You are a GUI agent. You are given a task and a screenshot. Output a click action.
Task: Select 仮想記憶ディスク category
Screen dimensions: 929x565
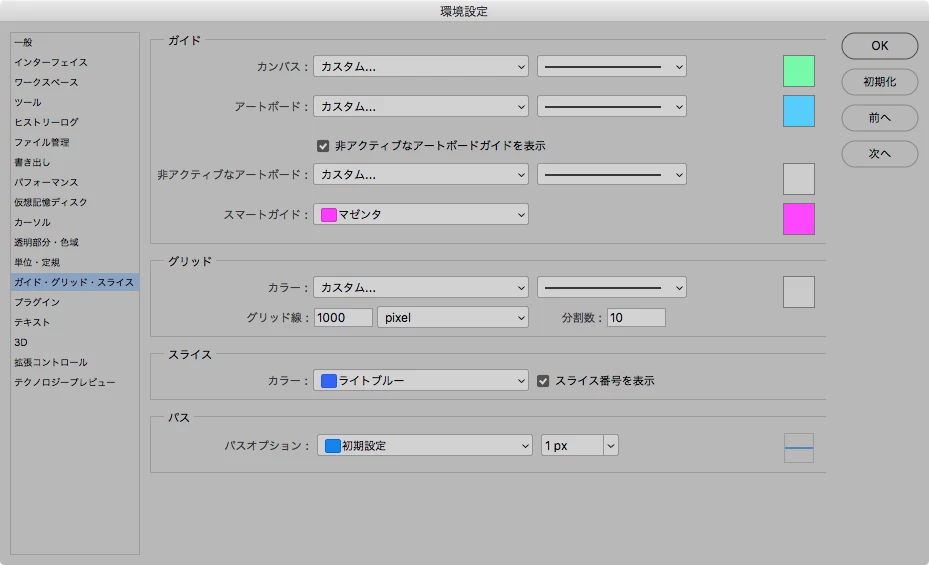[50, 203]
